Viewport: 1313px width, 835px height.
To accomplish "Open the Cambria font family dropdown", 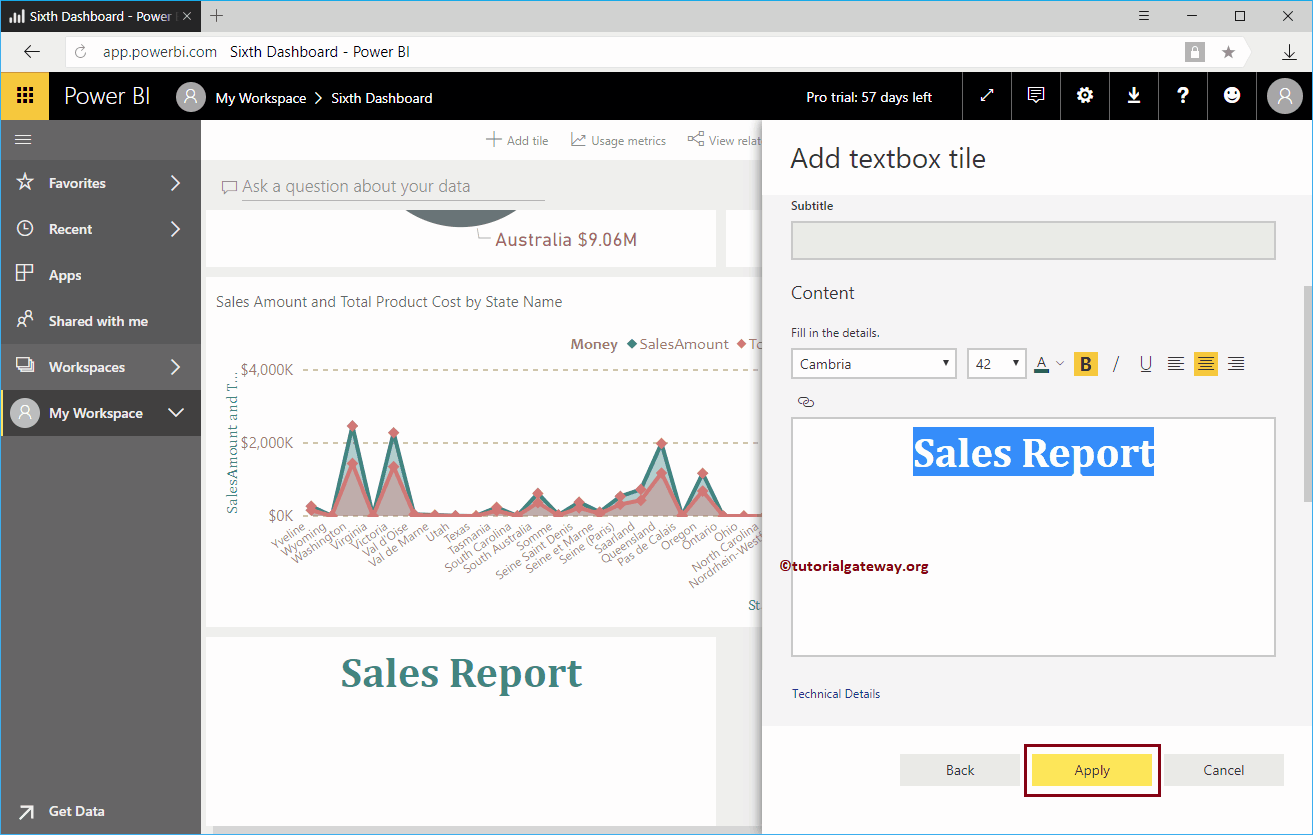I will 873,364.
